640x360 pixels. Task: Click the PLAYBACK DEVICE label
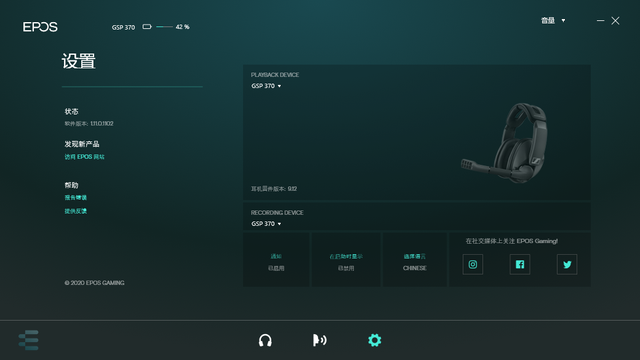(x=275, y=75)
